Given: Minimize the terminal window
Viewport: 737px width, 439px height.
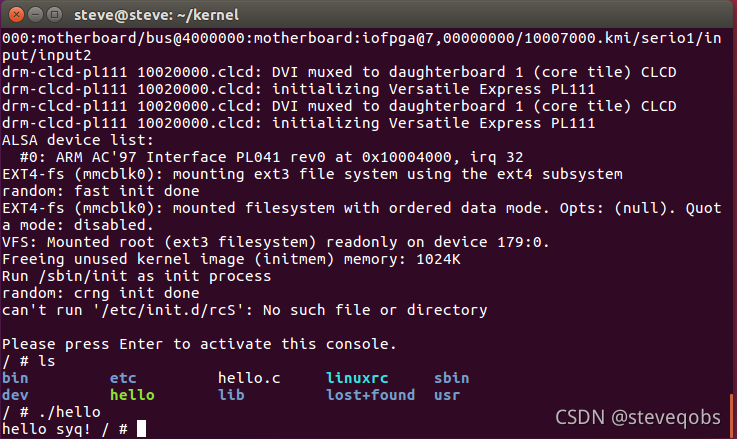Looking at the screenshot, I should (36, 15).
